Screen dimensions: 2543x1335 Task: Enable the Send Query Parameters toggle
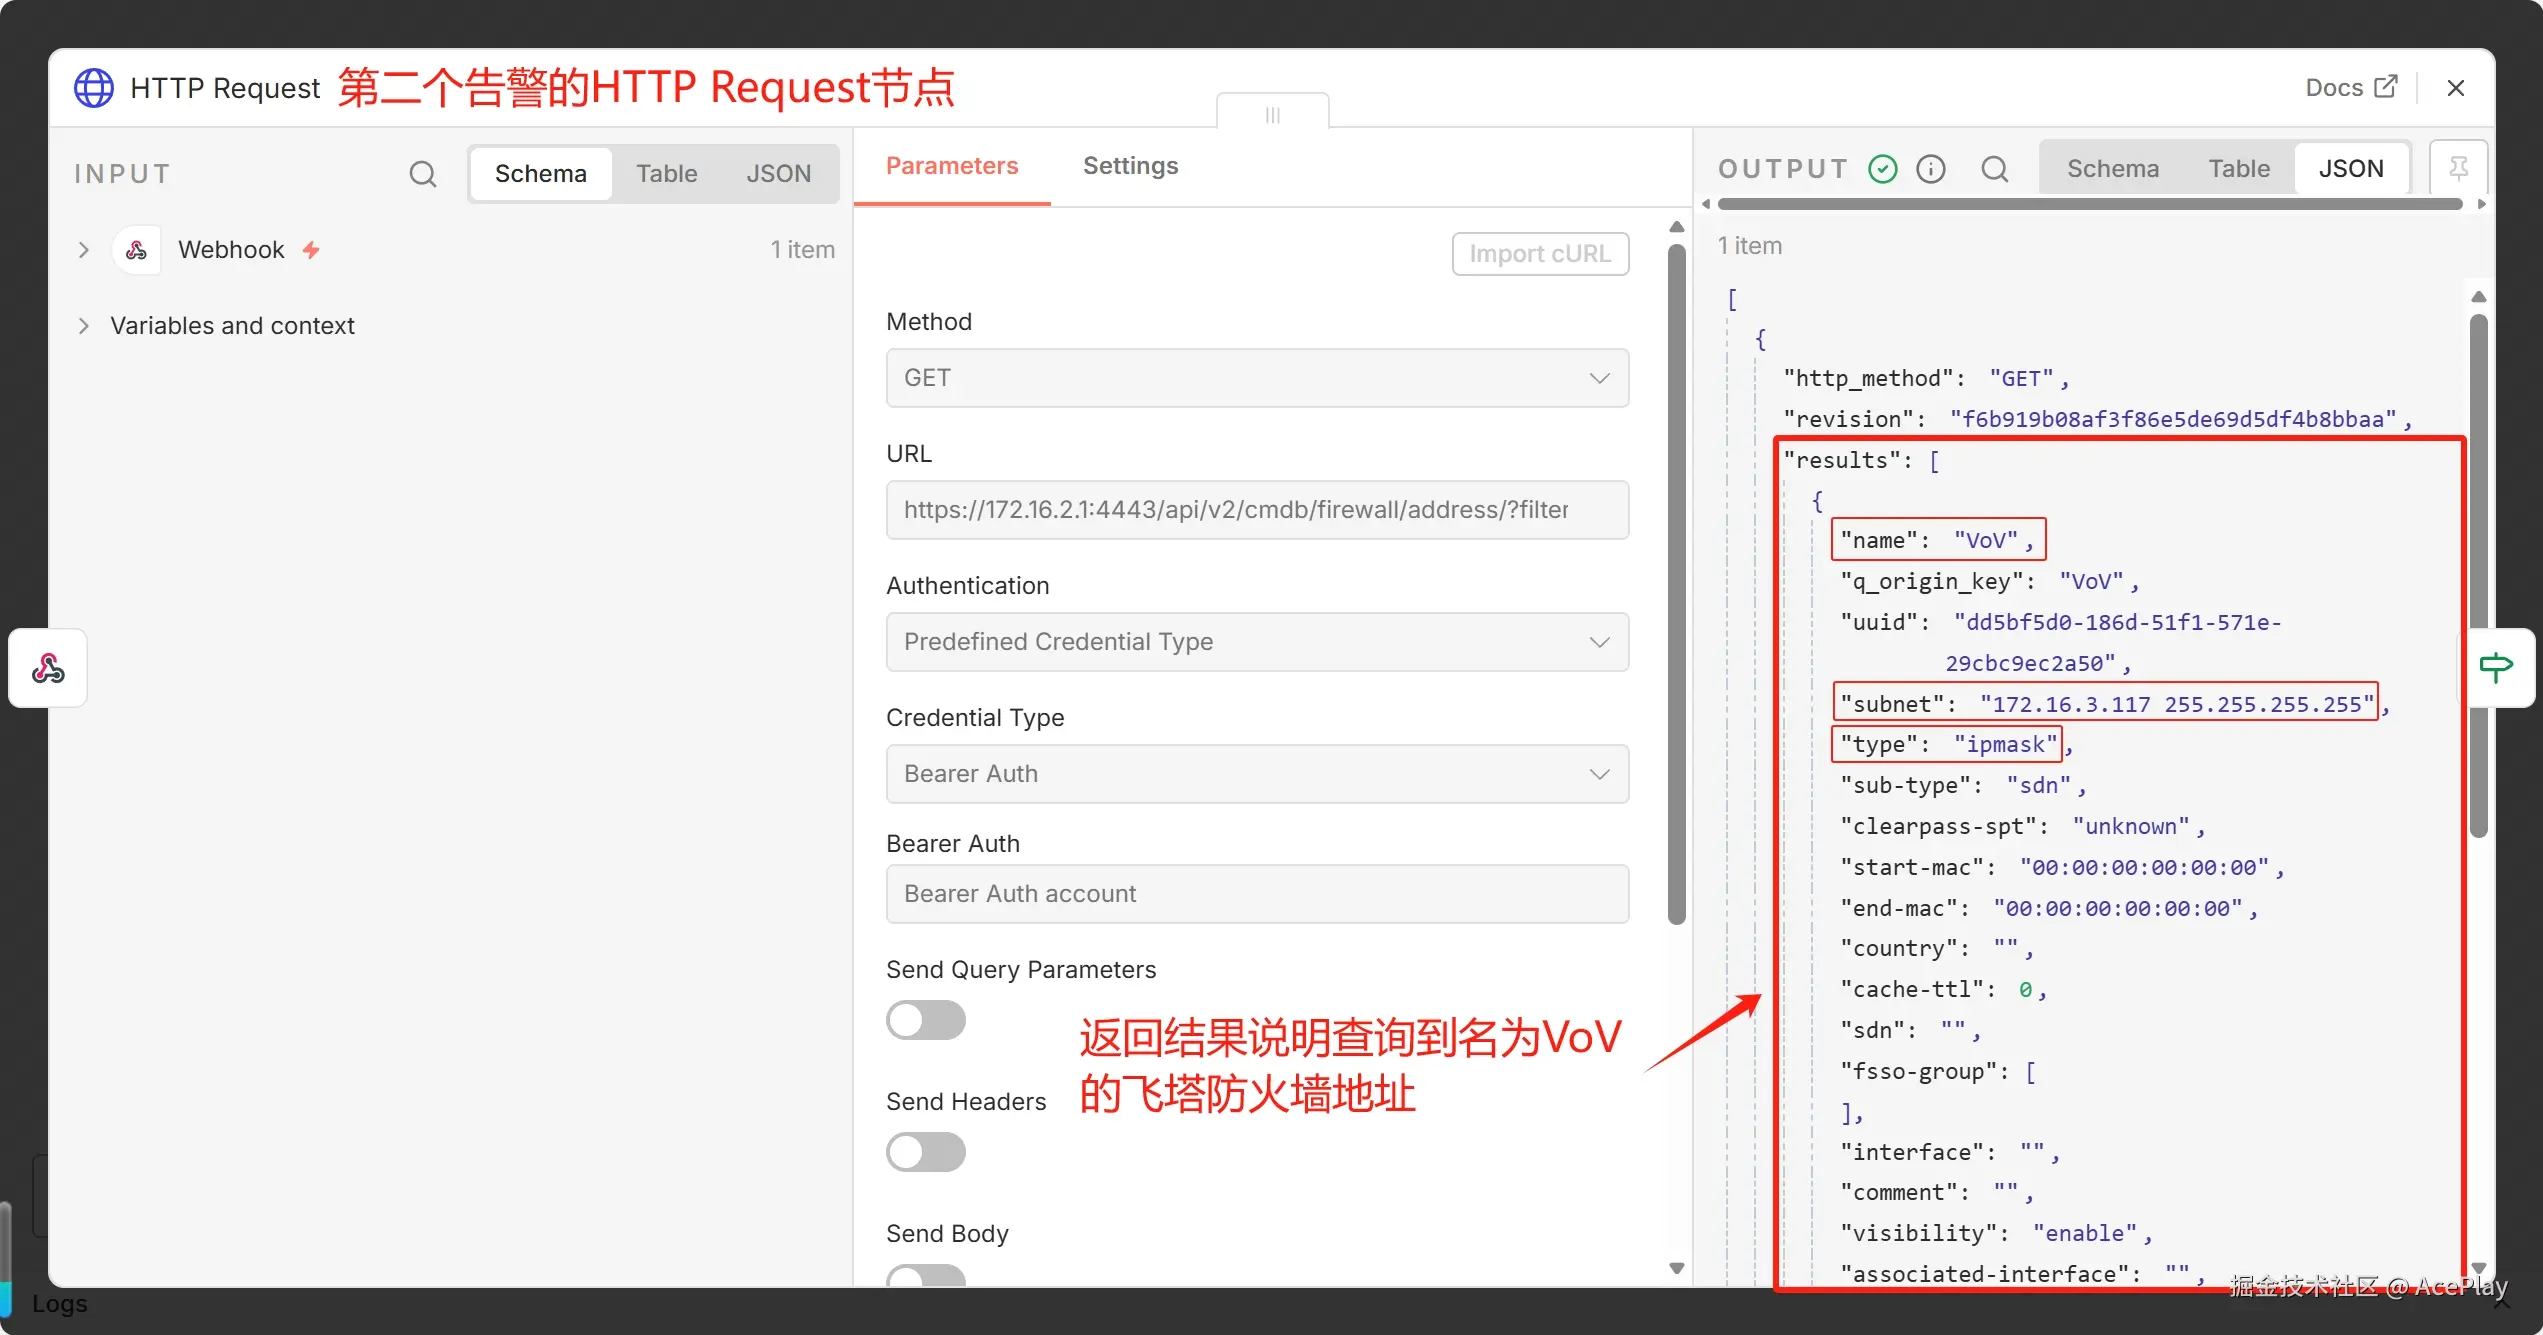coord(925,1019)
